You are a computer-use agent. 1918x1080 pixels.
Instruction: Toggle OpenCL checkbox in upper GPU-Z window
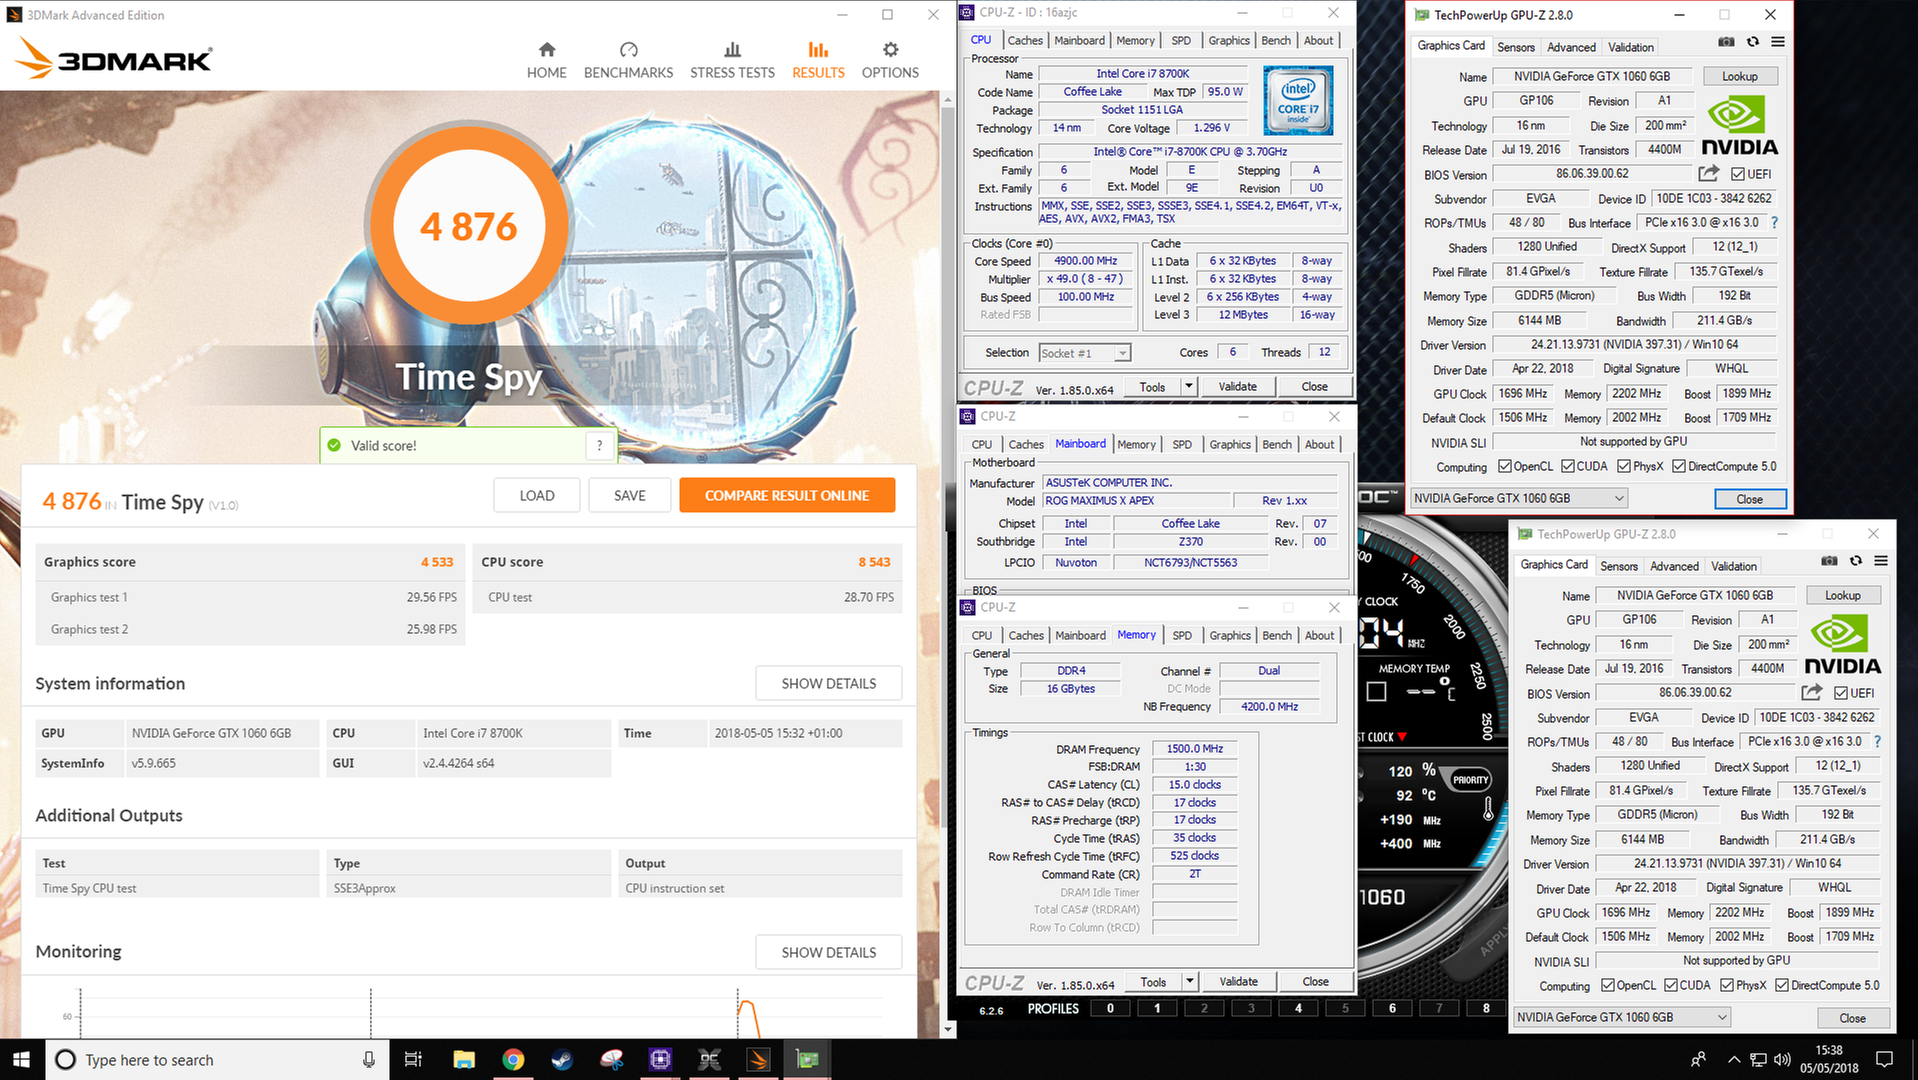(1505, 467)
